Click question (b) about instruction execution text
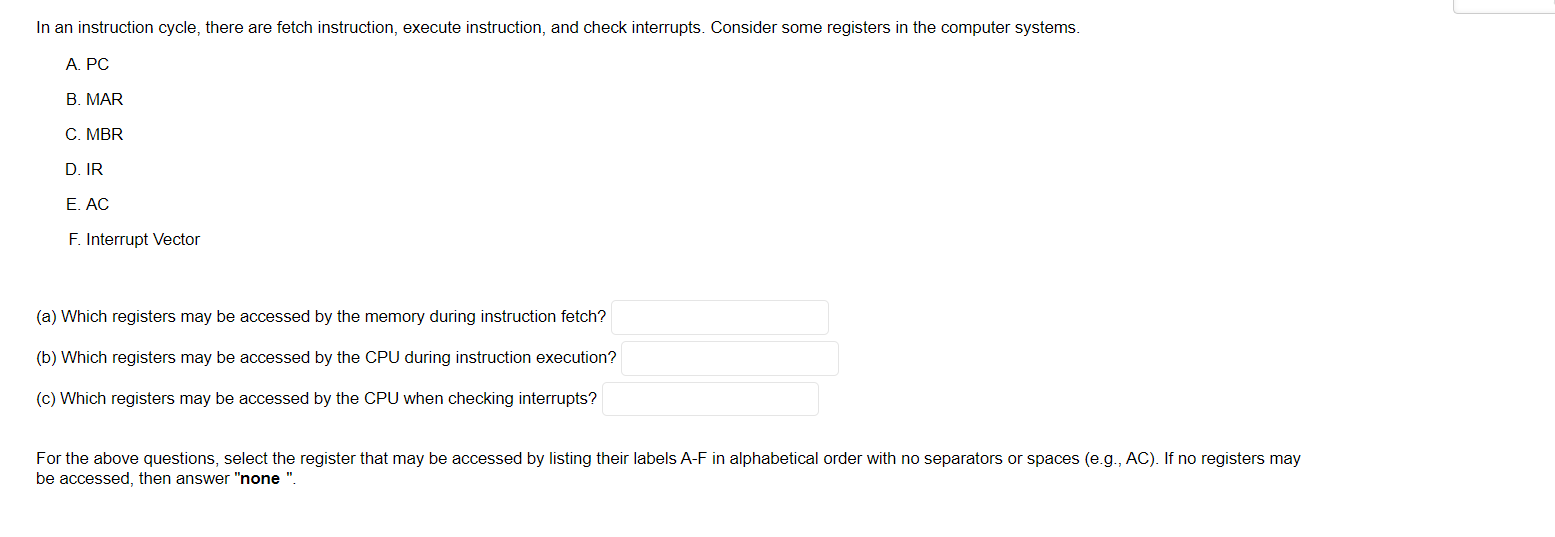 pyautogui.click(x=326, y=358)
